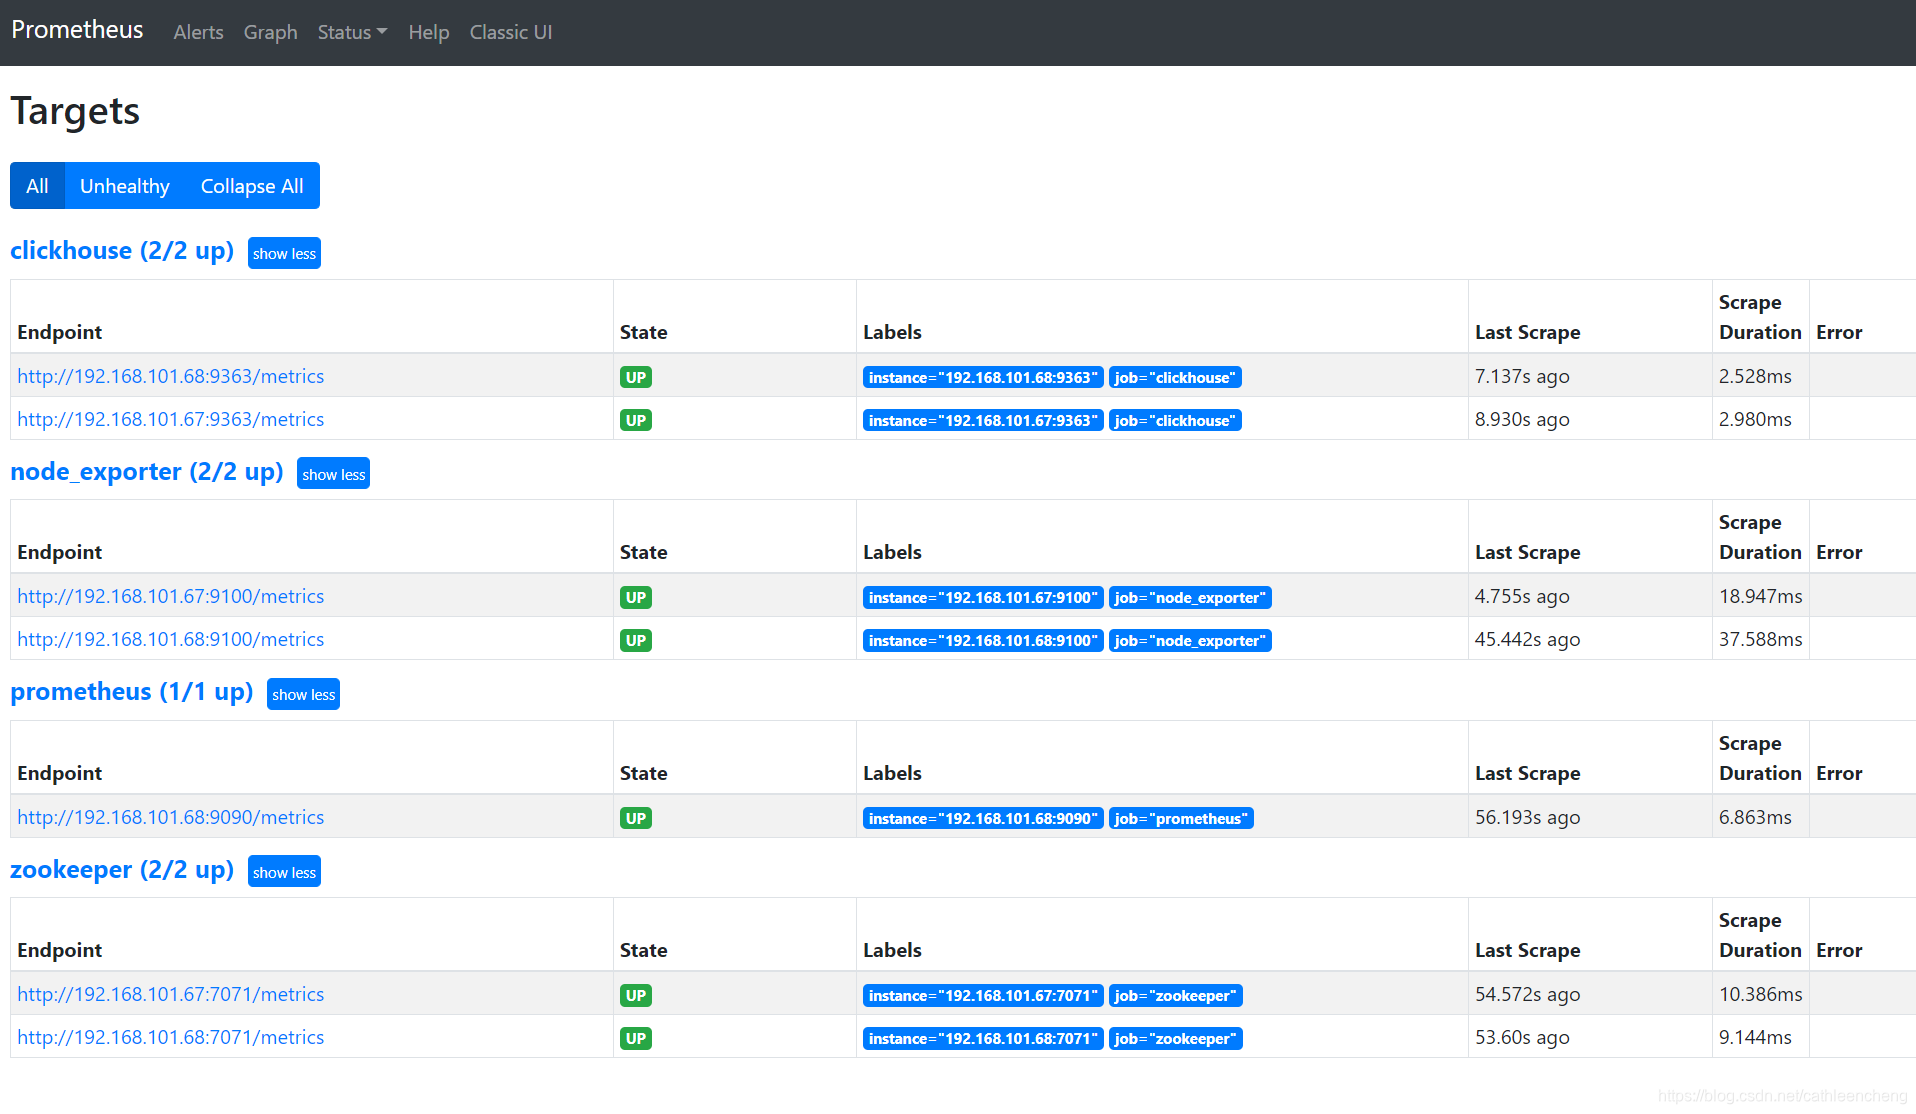The height and width of the screenshot is (1114, 1916).
Task: Open endpoint 192.168.101.67:7071/metrics
Action: tap(170, 994)
